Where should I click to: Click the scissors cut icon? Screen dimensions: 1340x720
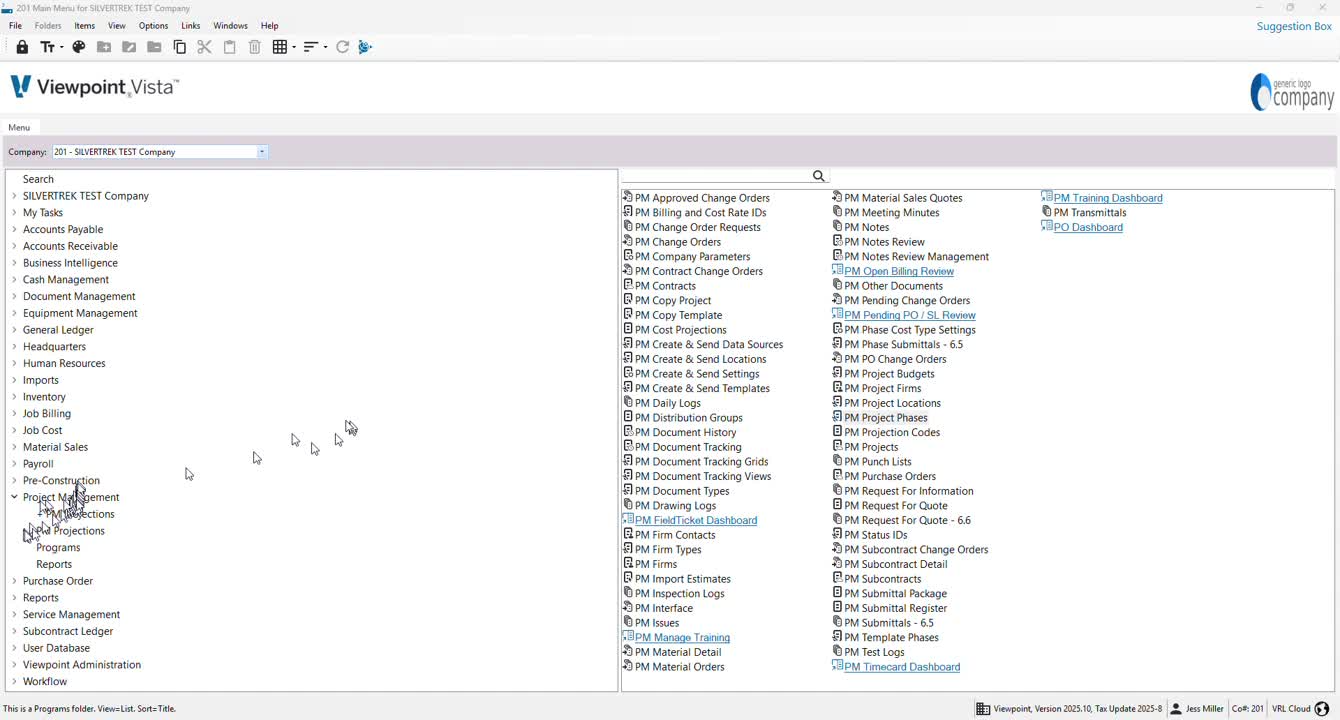point(205,47)
